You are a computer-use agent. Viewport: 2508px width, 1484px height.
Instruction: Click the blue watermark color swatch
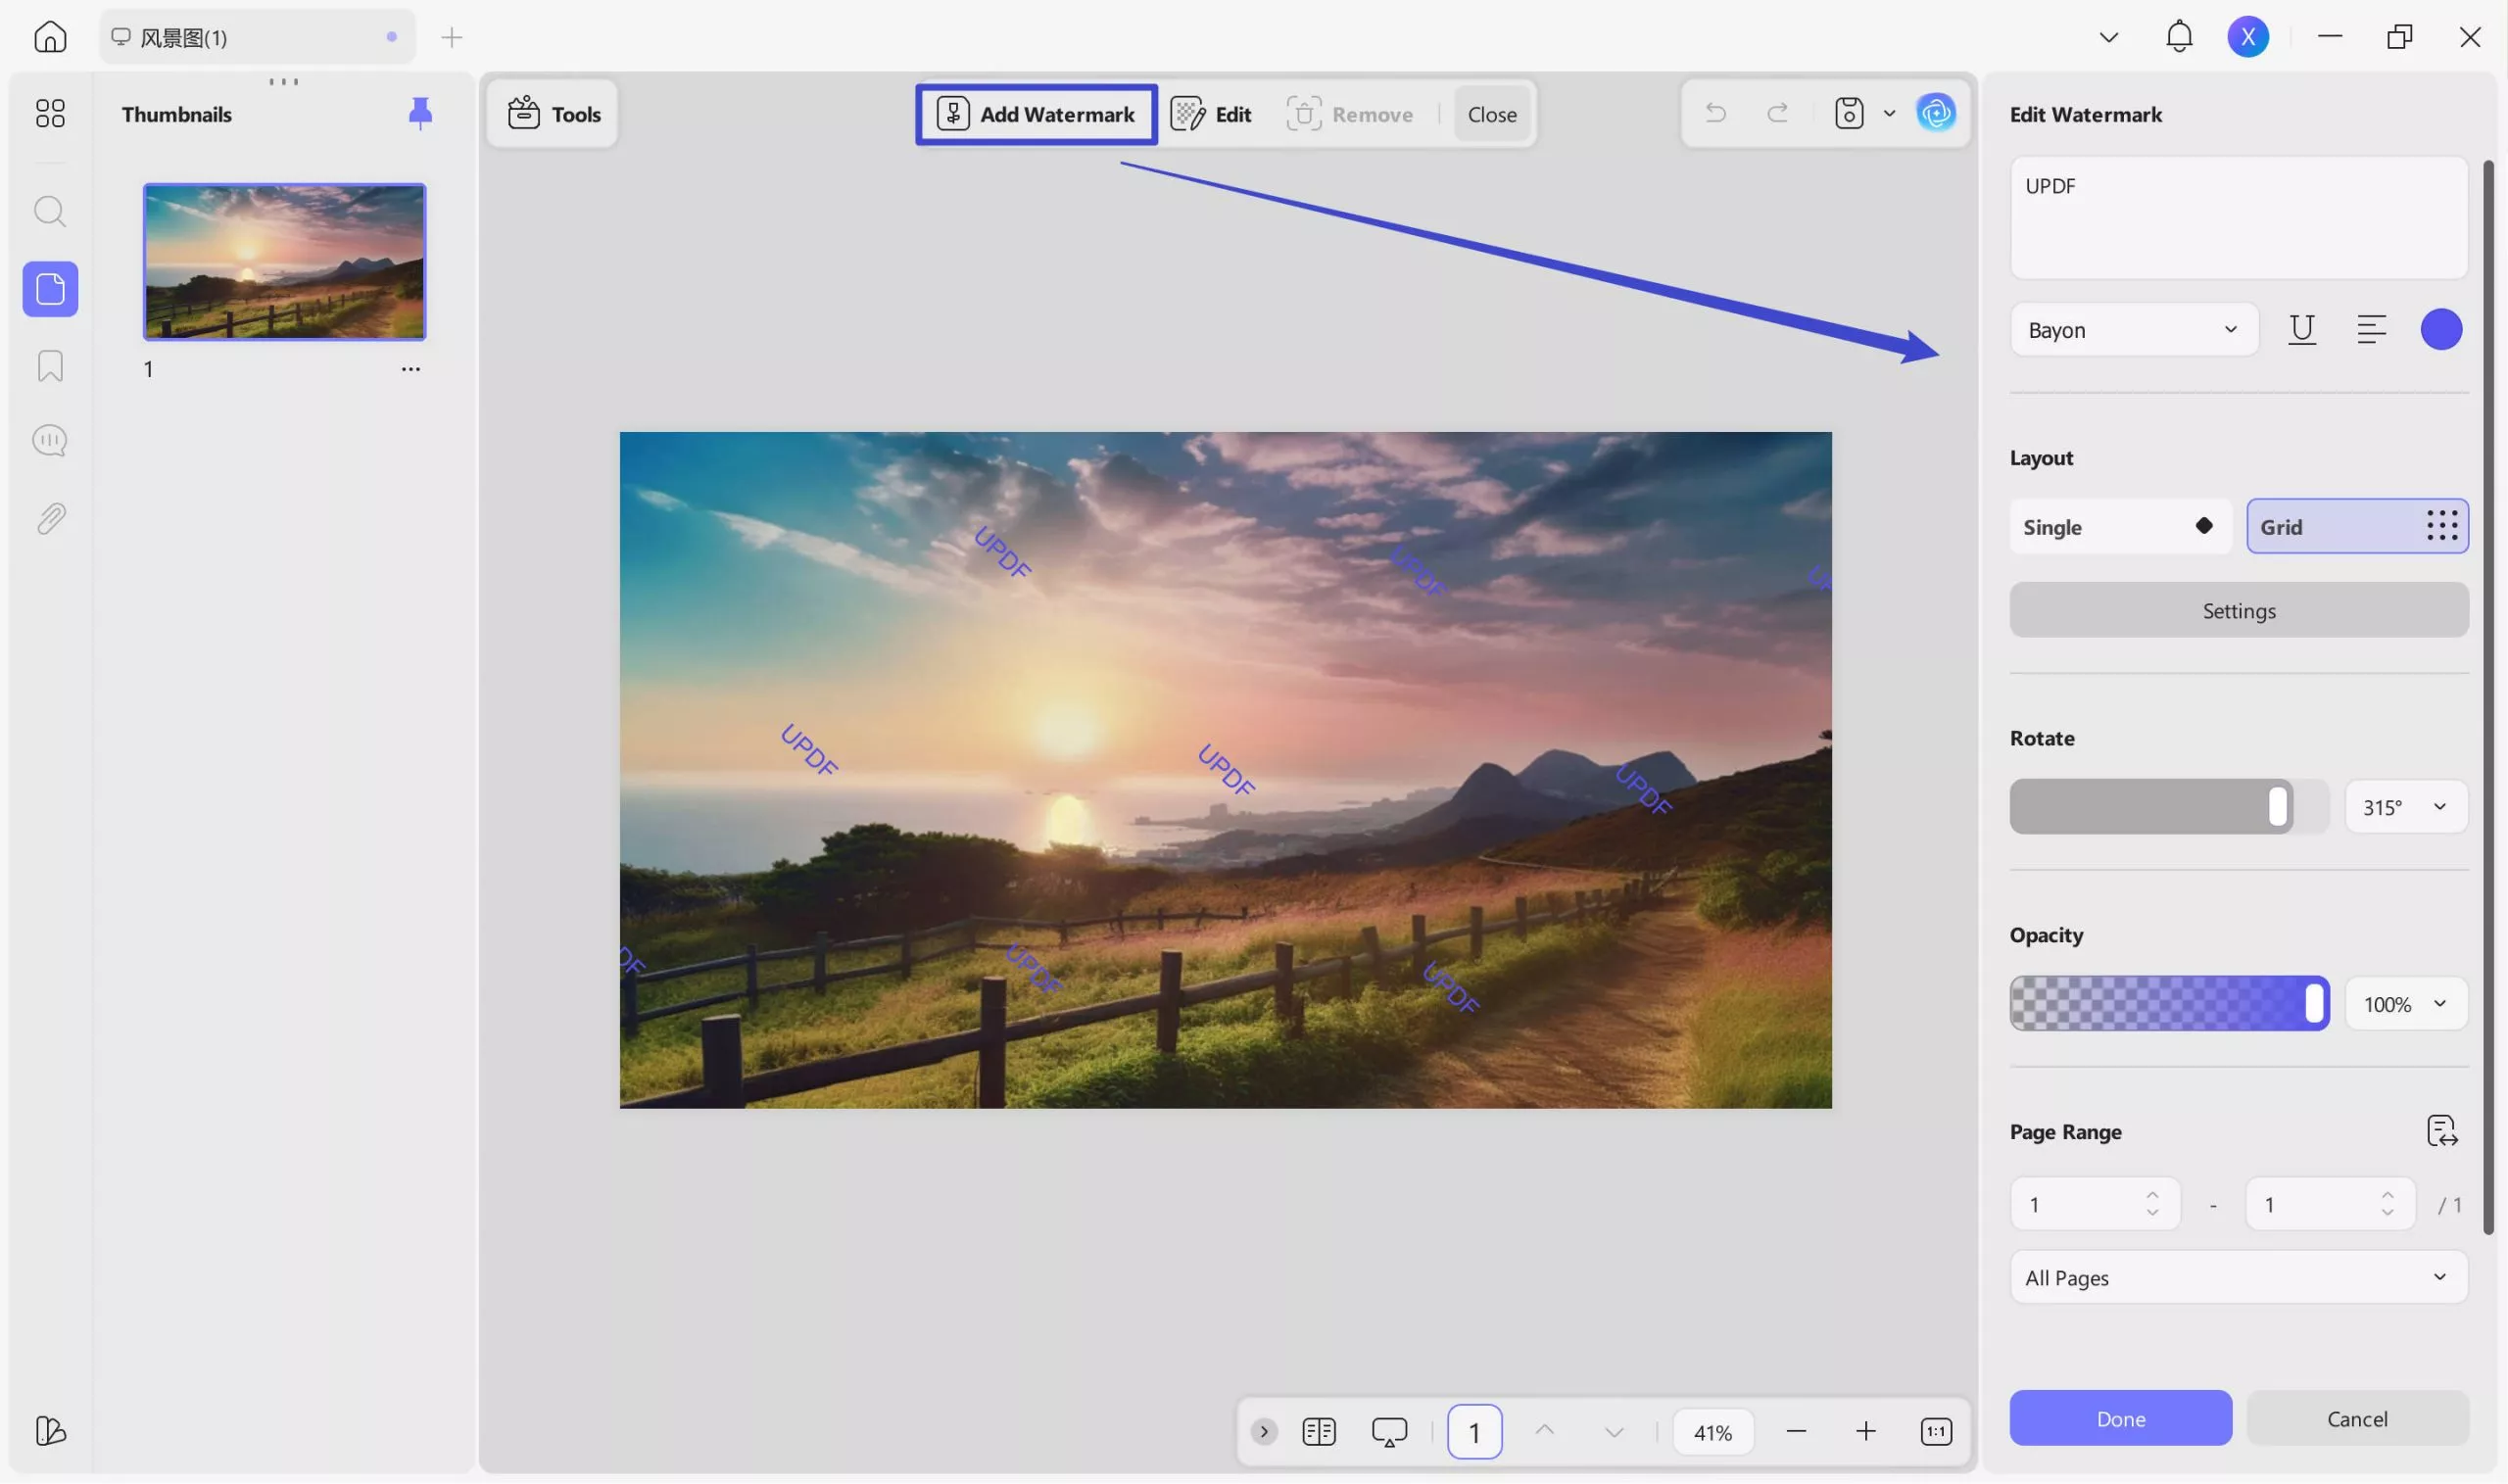2441,329
